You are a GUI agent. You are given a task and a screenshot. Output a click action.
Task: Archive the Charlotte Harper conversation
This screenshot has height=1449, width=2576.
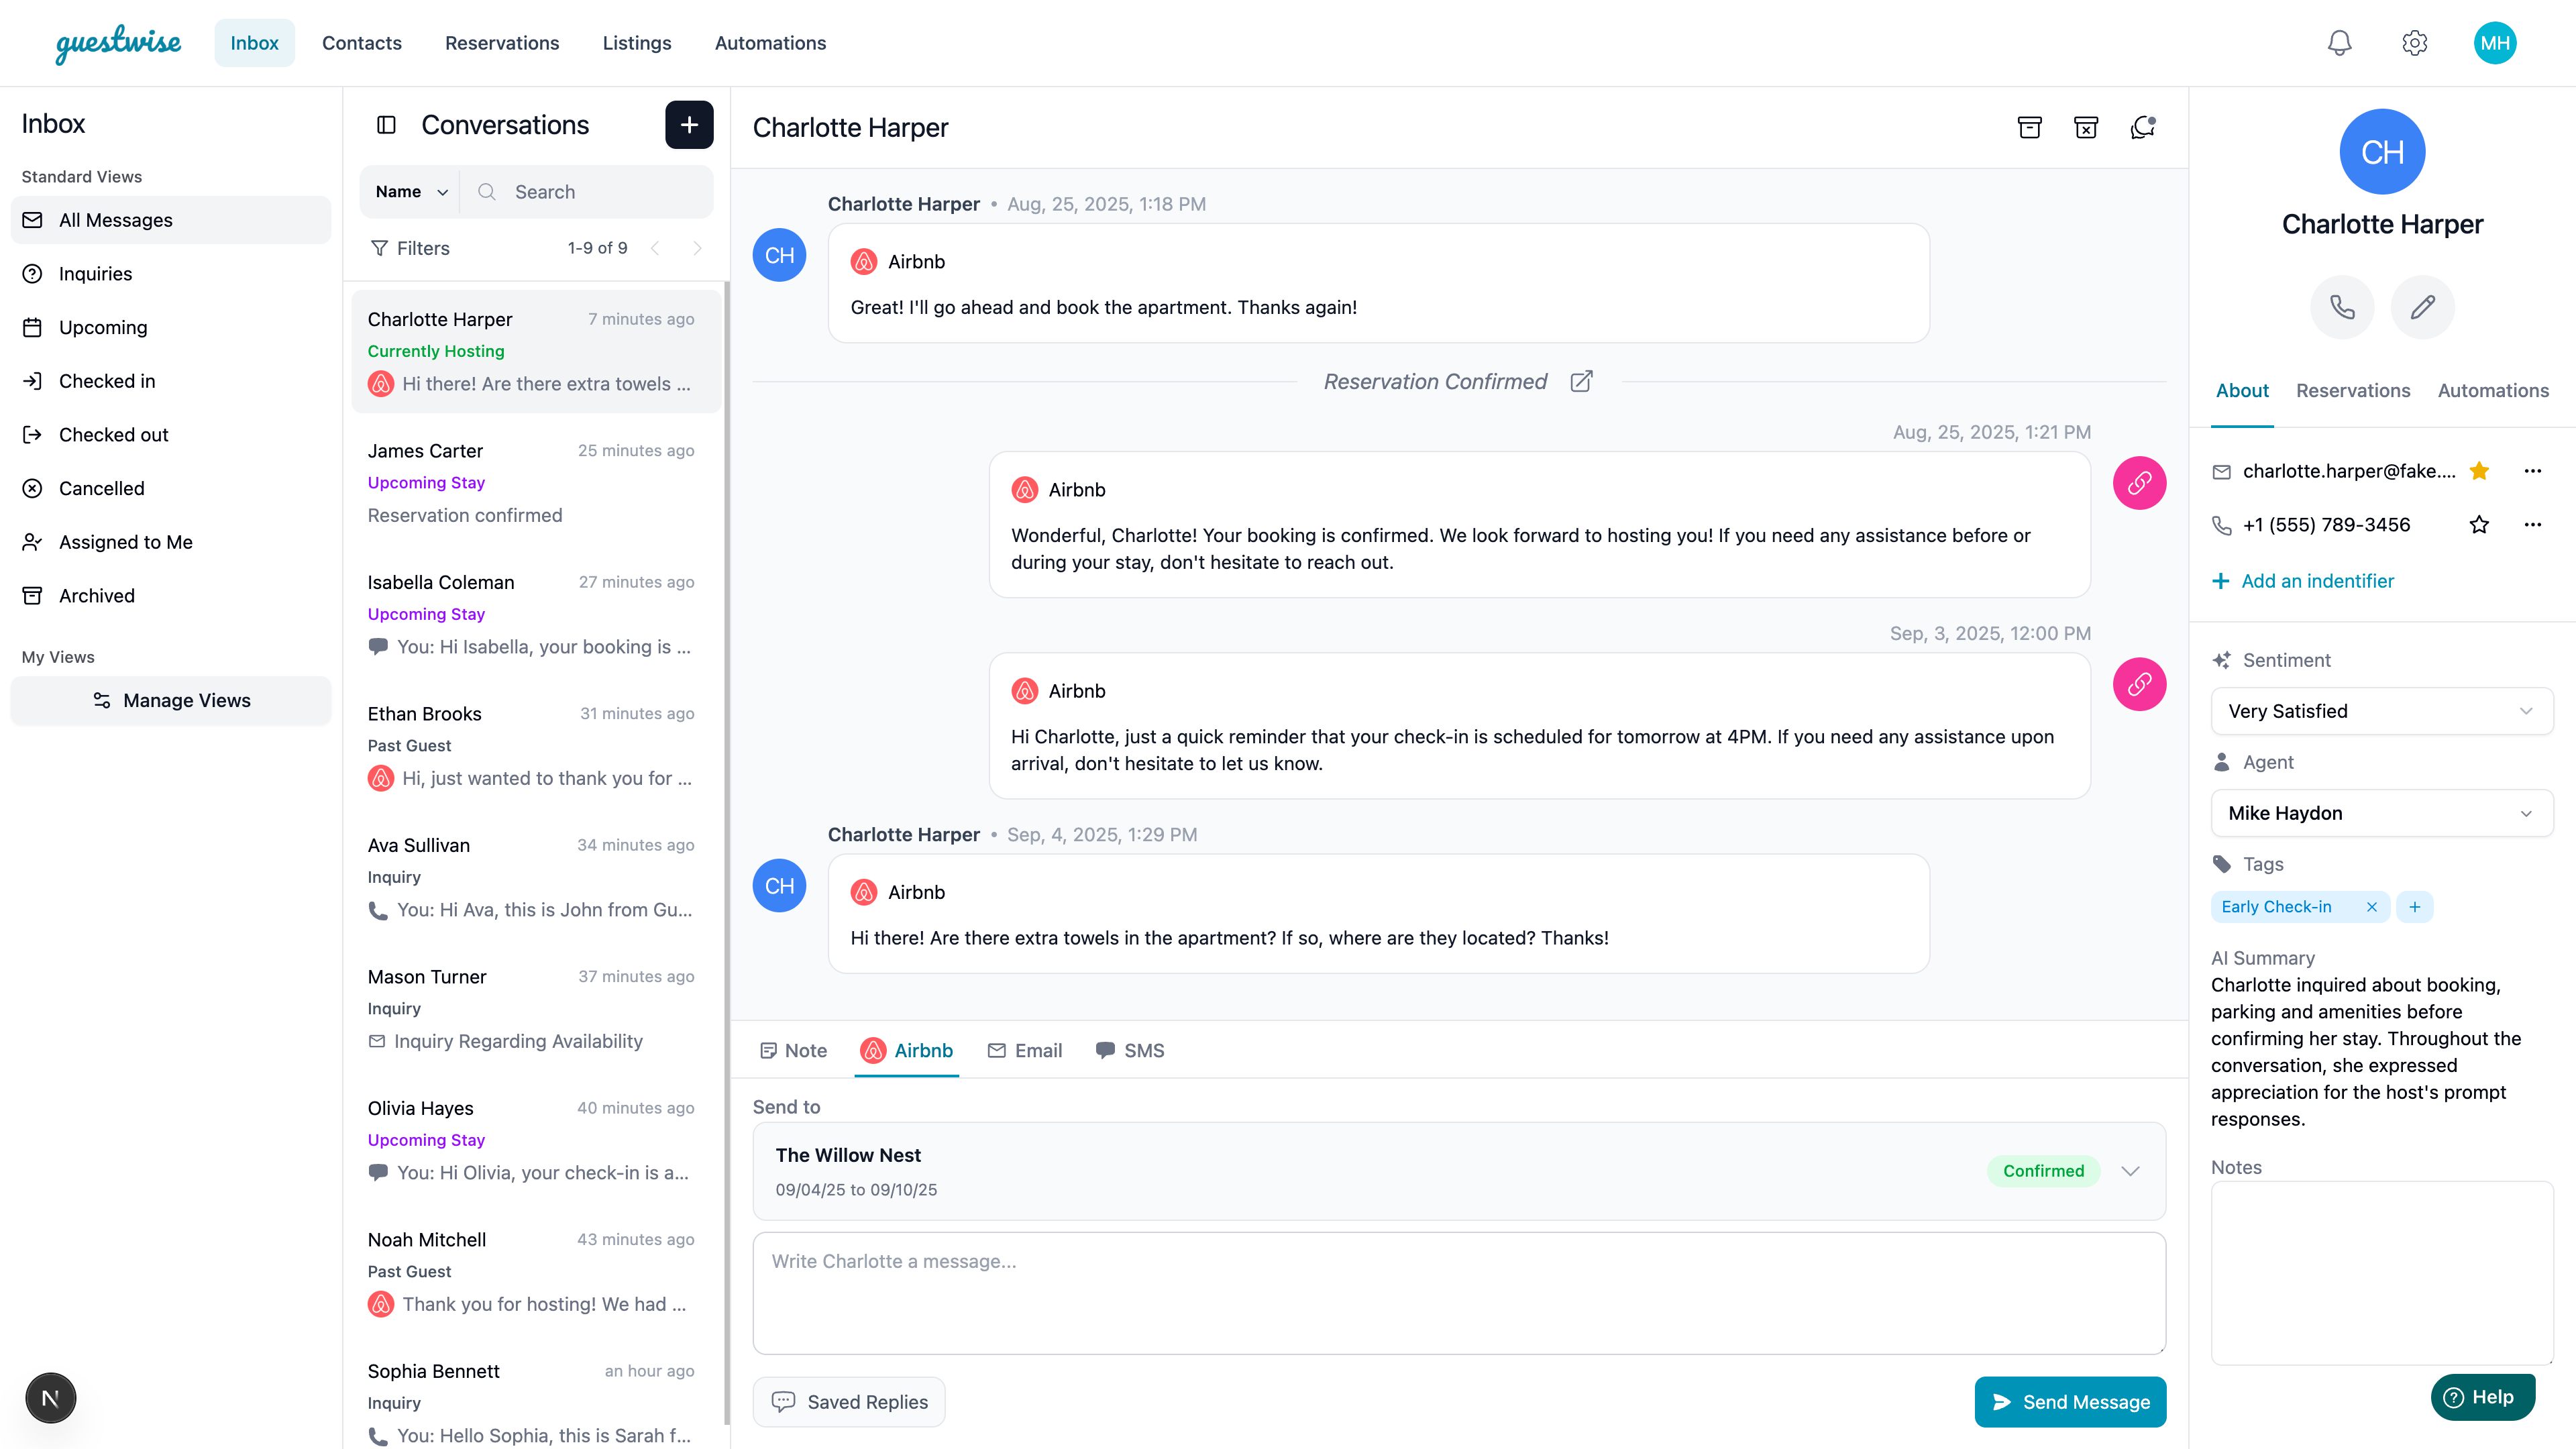pyautogui.click(x=2029, y=127)
